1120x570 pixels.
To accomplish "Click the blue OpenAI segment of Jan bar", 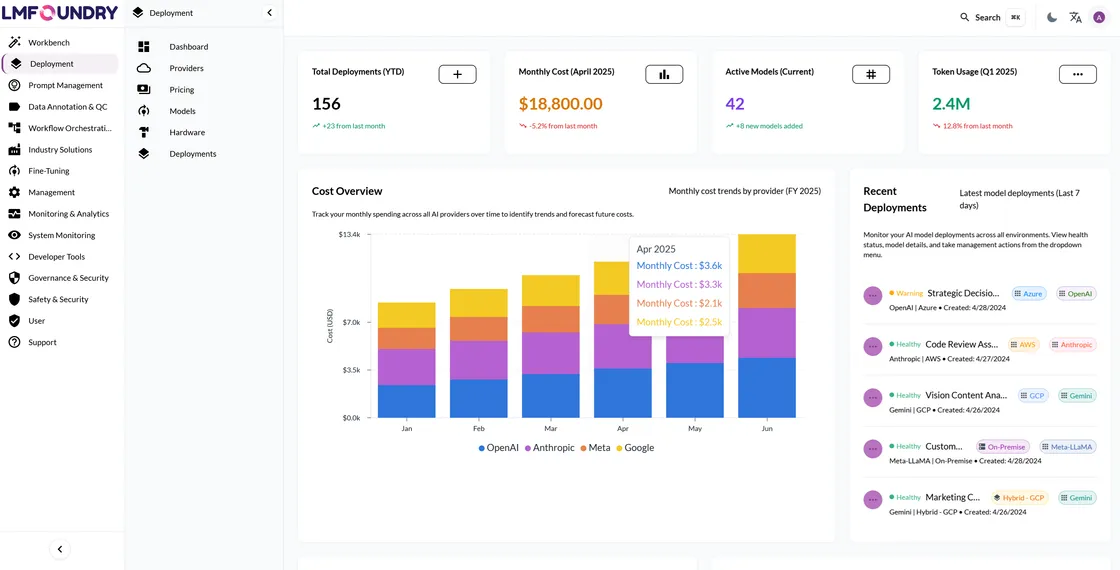I will (406, 401).
